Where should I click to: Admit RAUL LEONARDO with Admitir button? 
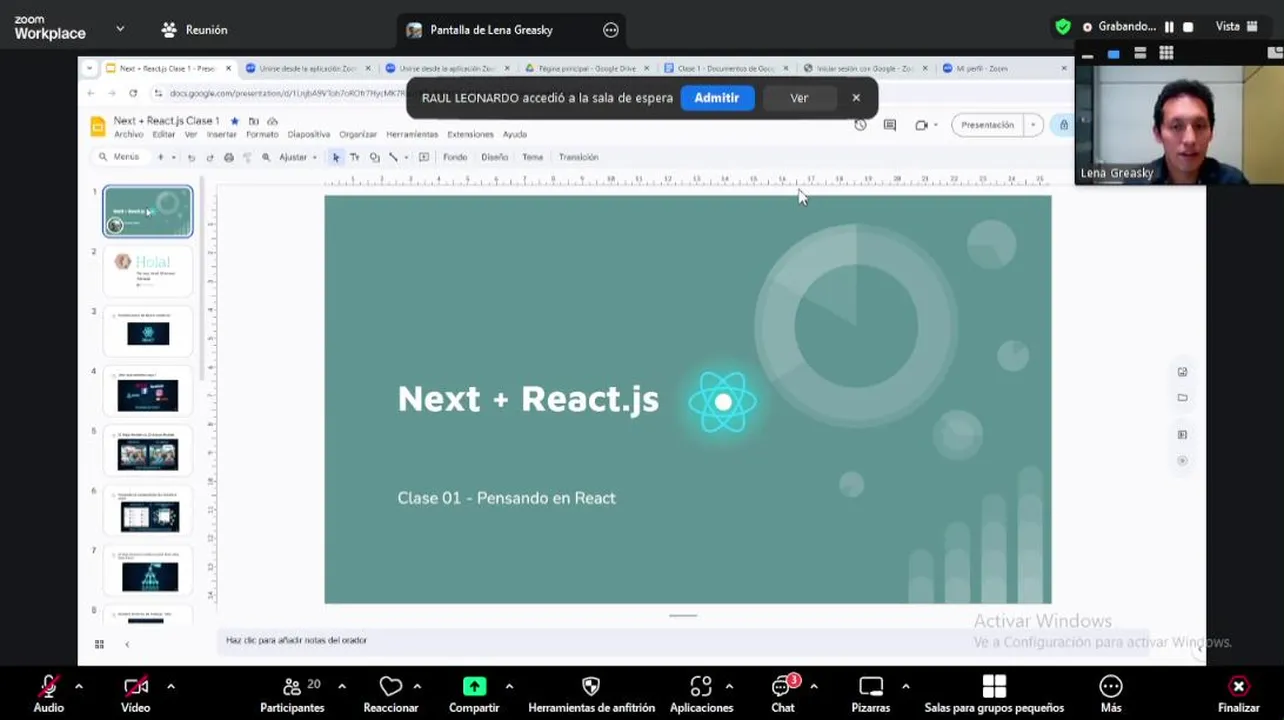click(x=717, y=98)
